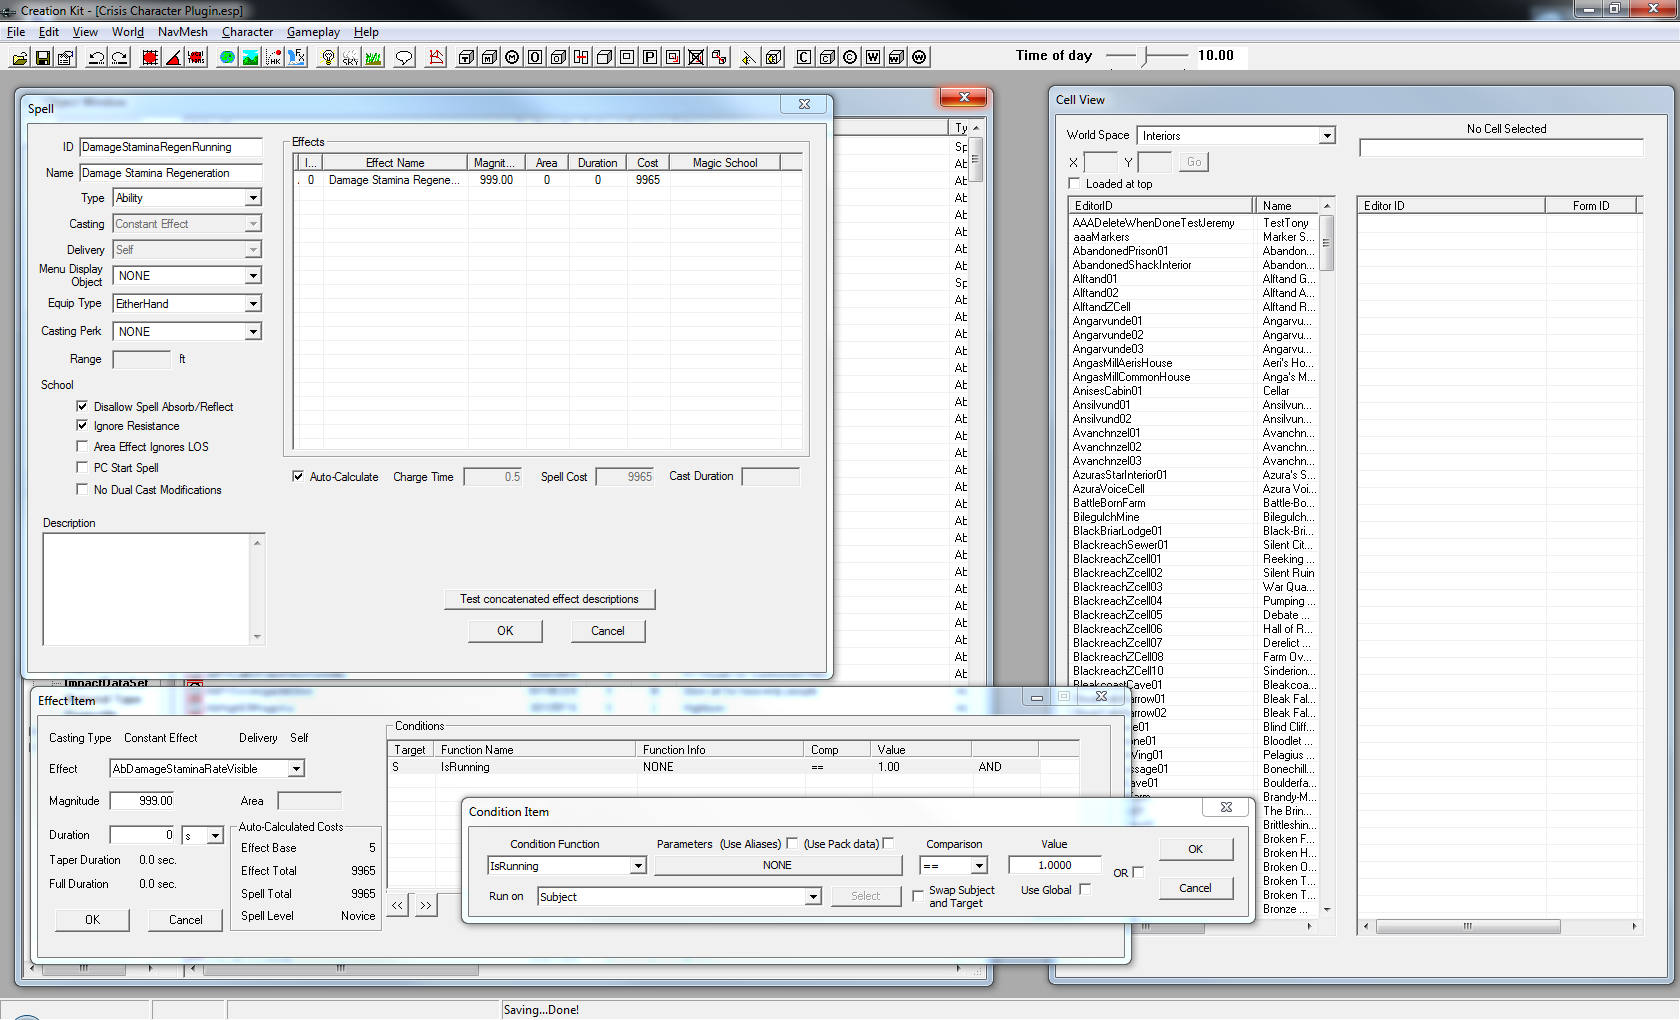The image size is (1680, 1020).
Task: Open the Gameplay menu
Action: point(313,32)
